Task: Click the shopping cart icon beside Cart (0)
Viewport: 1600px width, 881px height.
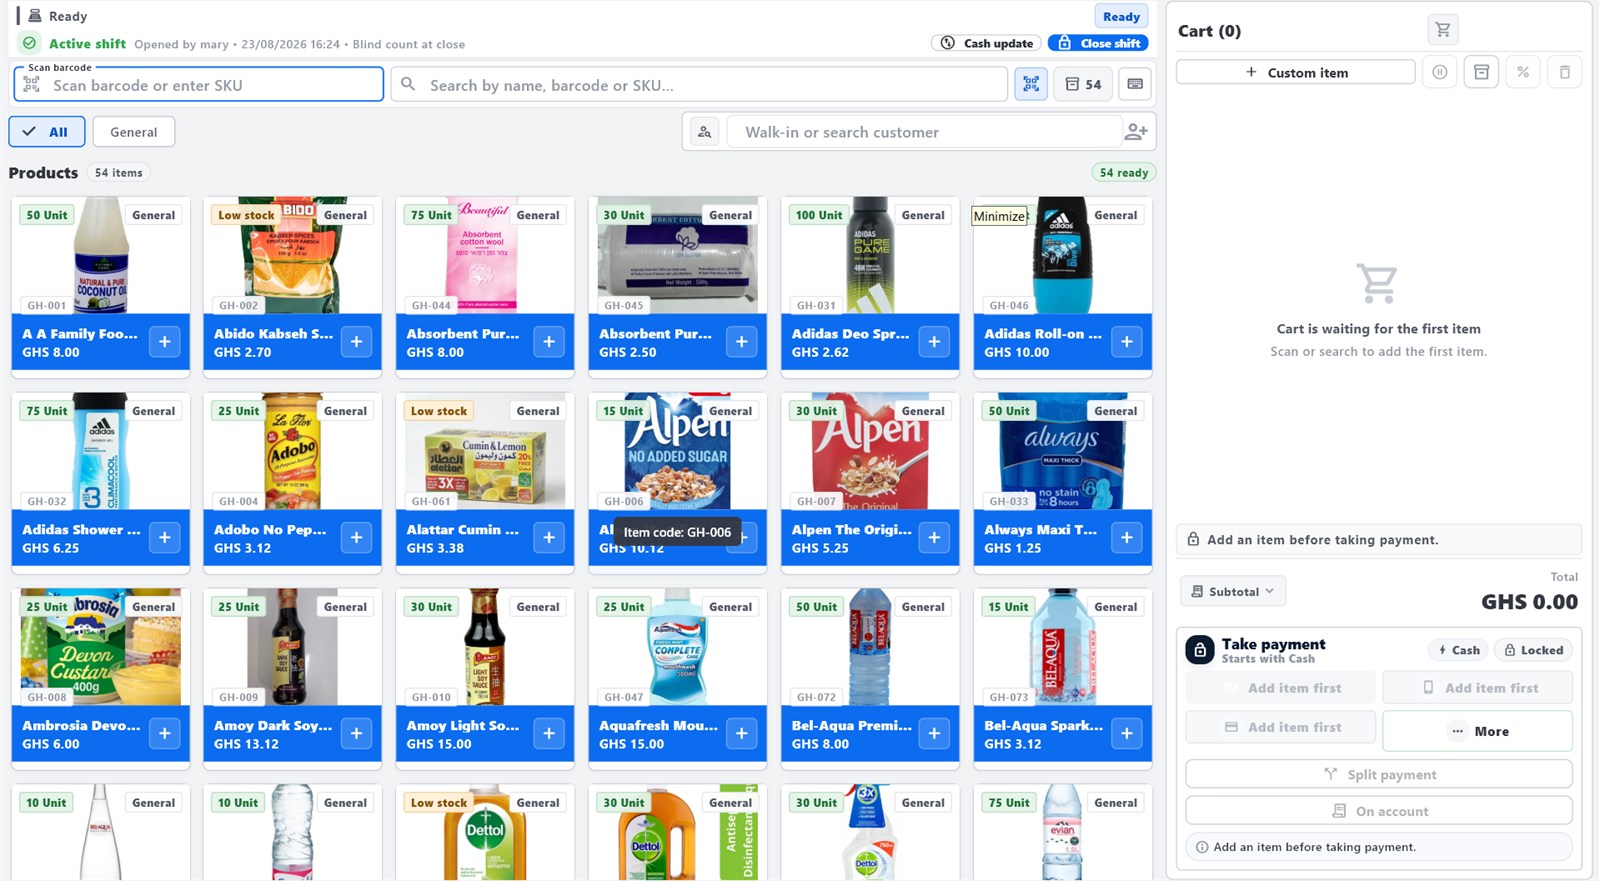Action: point(1443,30)
